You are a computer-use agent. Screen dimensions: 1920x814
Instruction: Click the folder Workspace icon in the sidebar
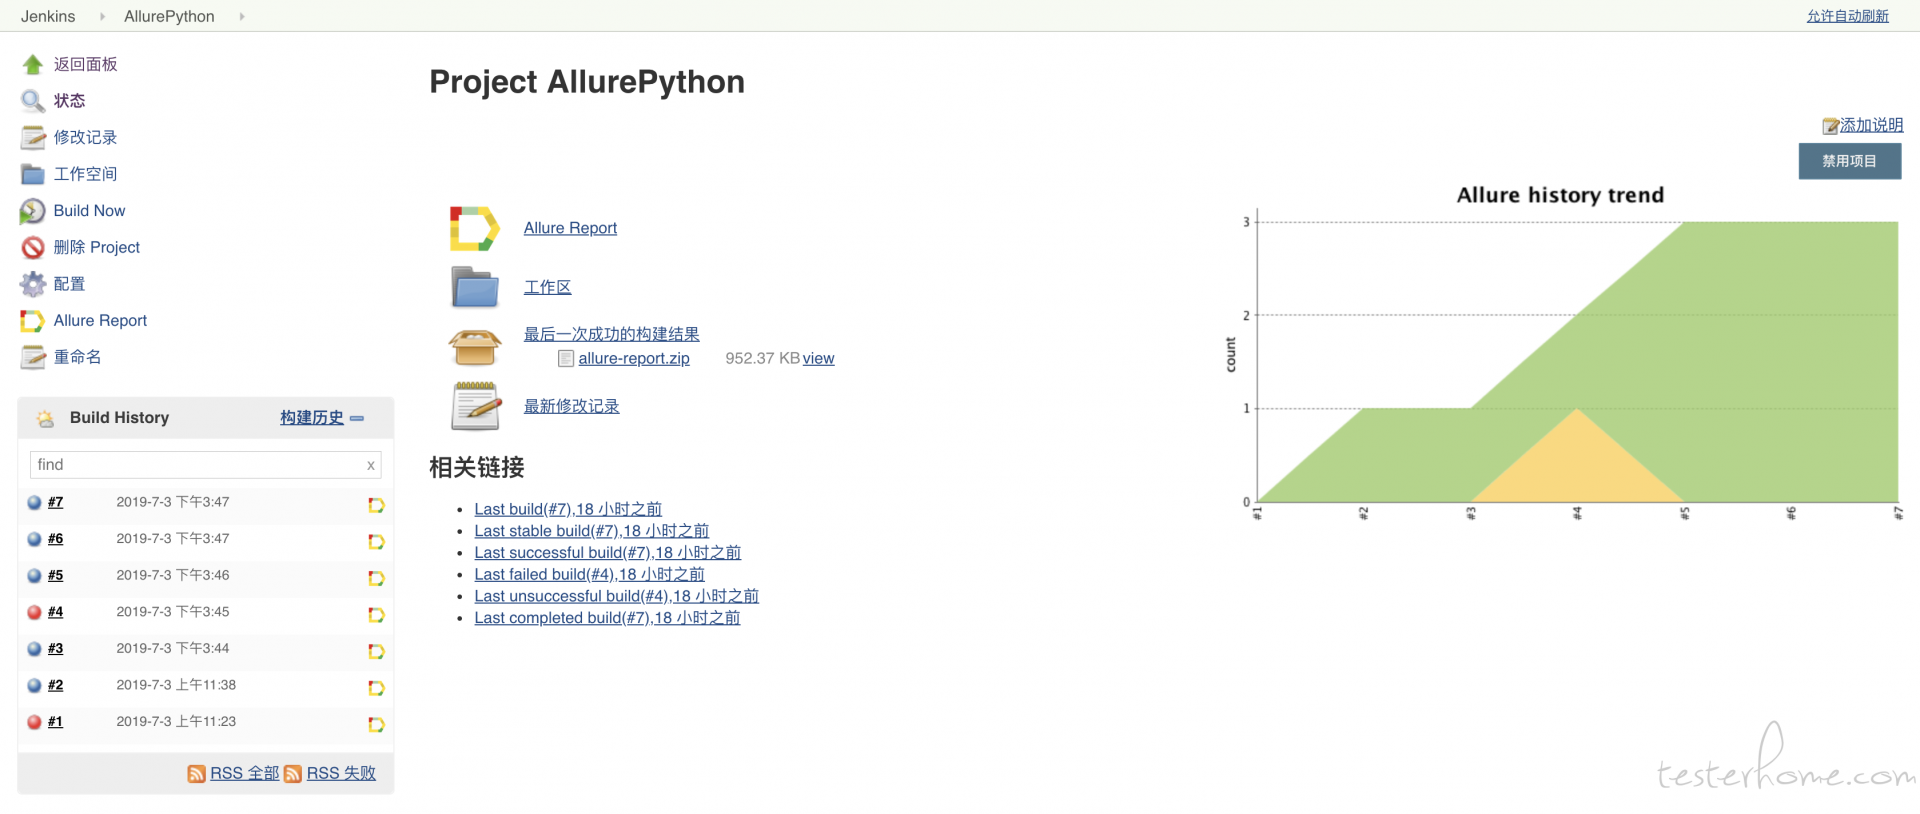pos(33,174)
